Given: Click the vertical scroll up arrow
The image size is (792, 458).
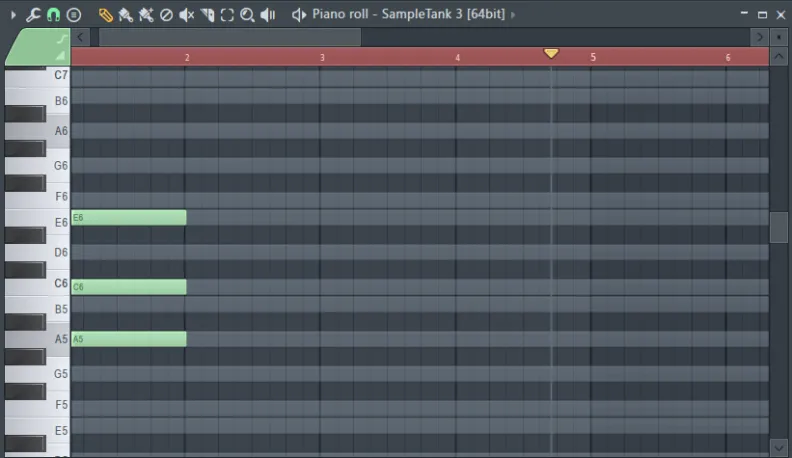Looking at the screenshot, I should point(779,57).
